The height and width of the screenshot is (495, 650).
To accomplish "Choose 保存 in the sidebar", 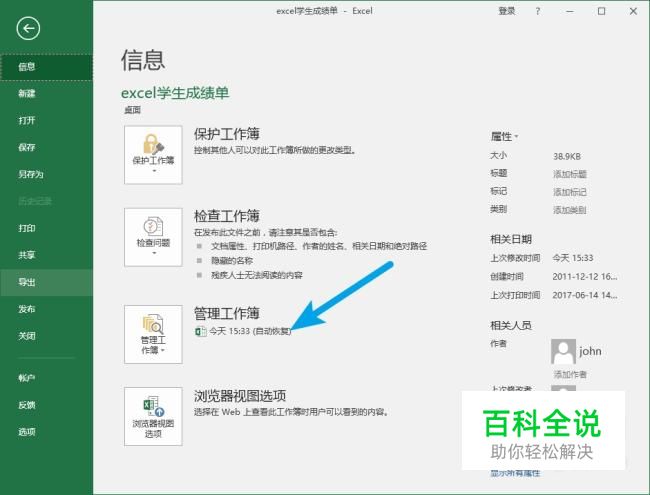I will point(46,148).
